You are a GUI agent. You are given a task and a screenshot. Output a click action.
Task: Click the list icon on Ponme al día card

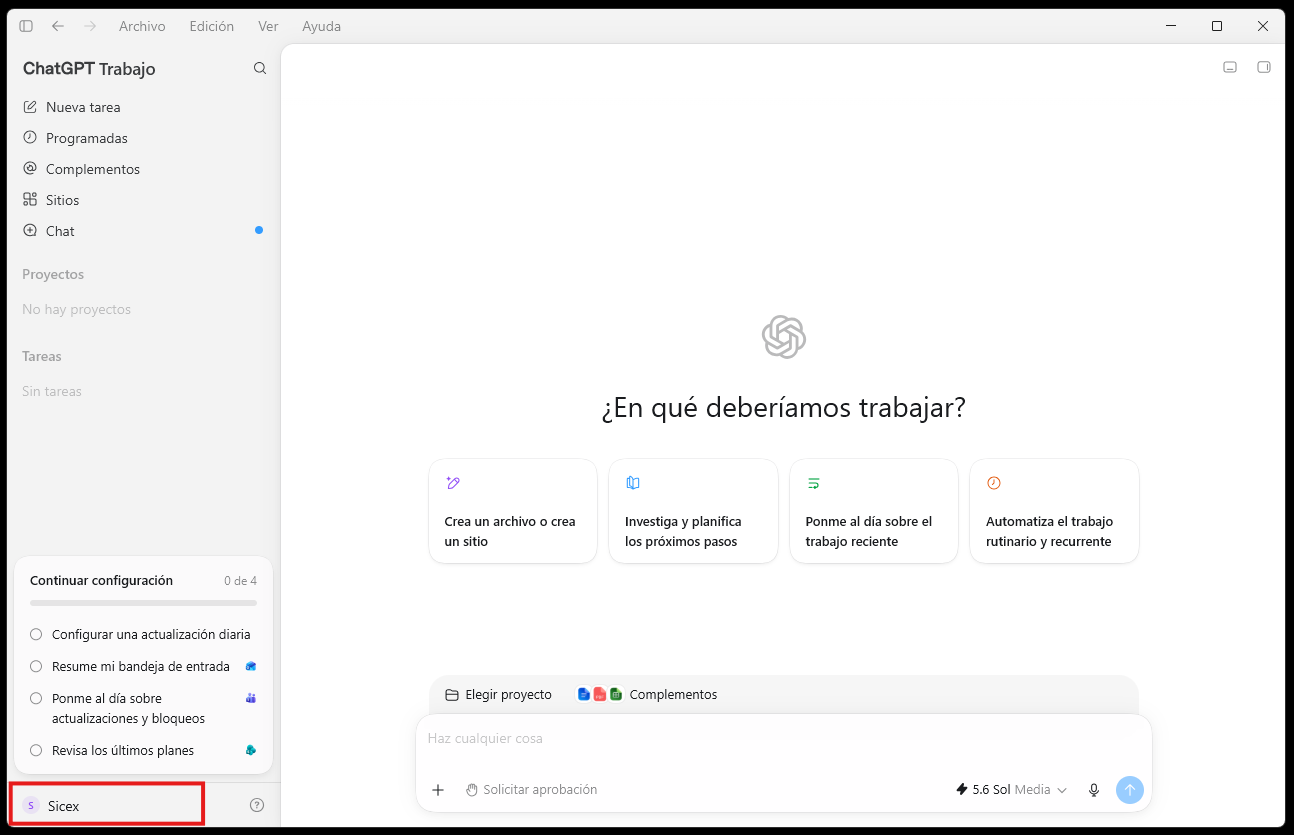[814, 483]
